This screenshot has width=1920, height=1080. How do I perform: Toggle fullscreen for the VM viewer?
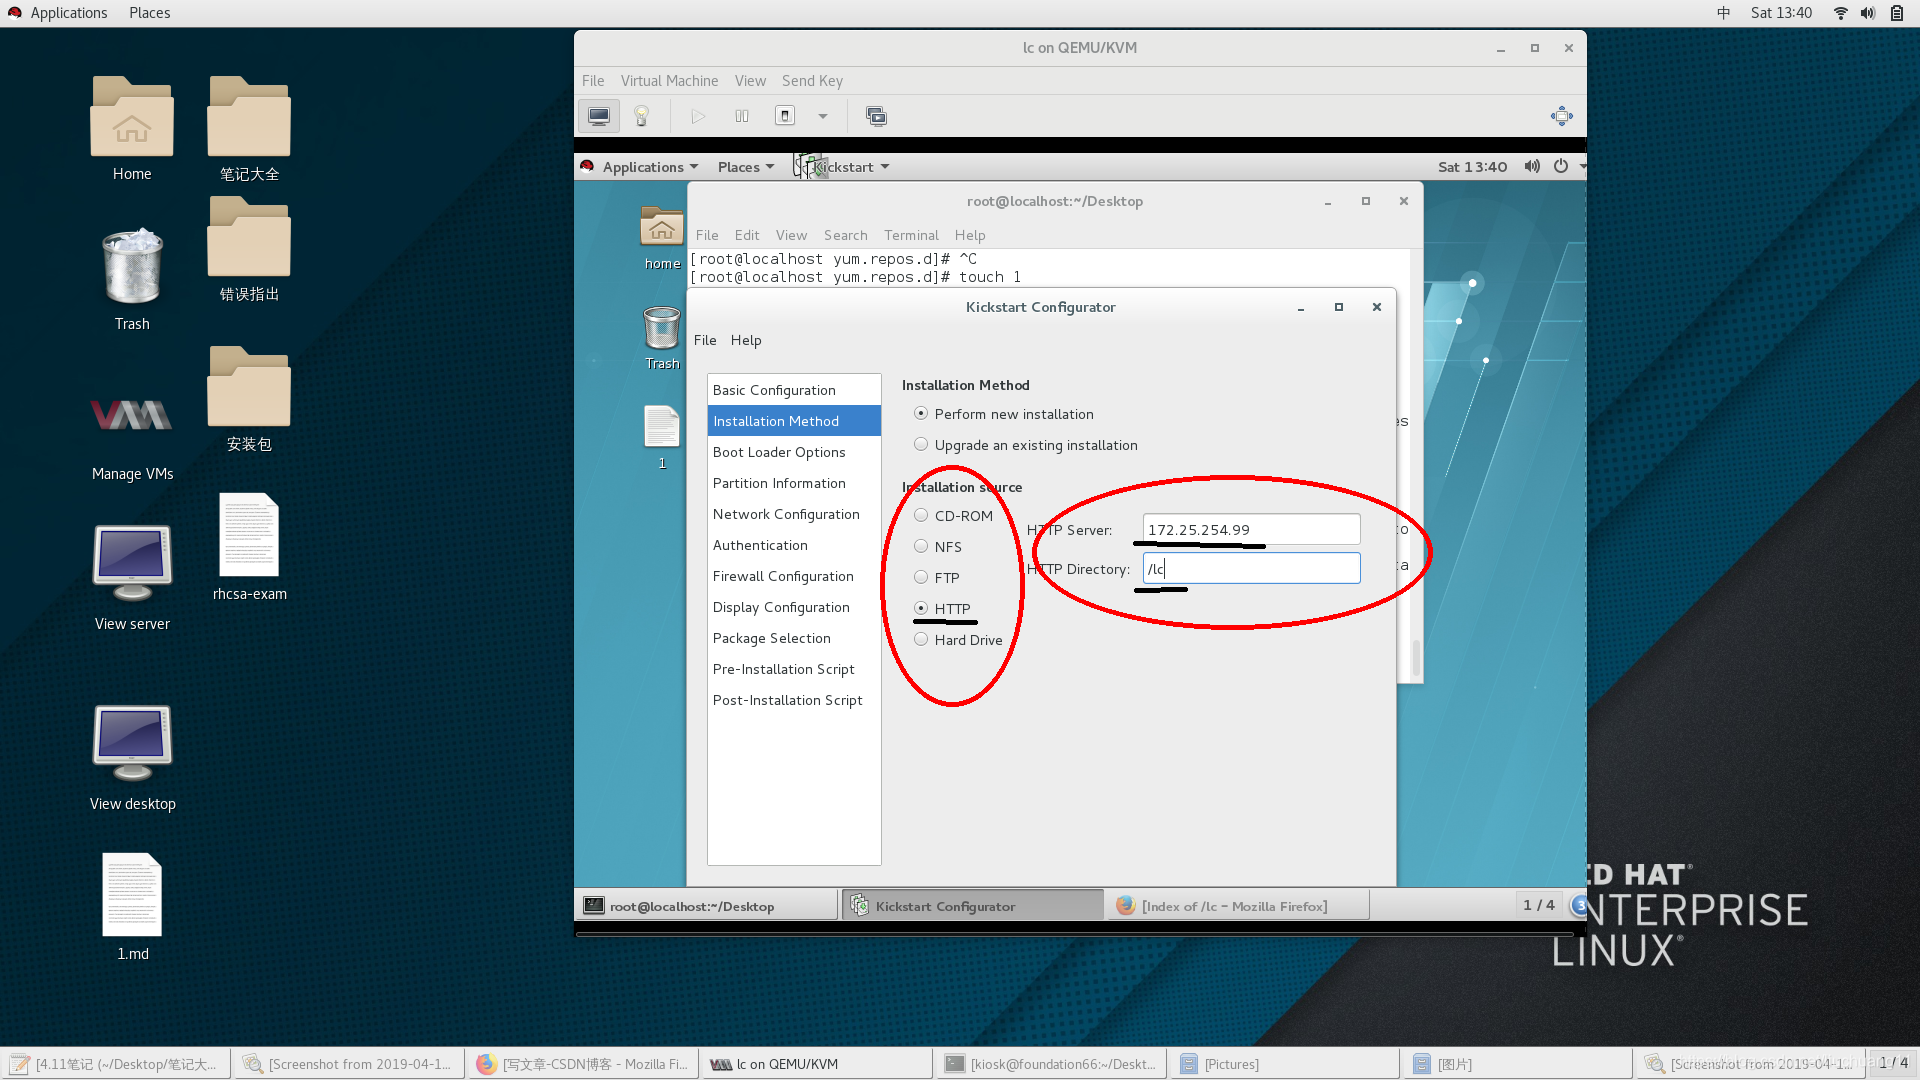coord(1561,116)
